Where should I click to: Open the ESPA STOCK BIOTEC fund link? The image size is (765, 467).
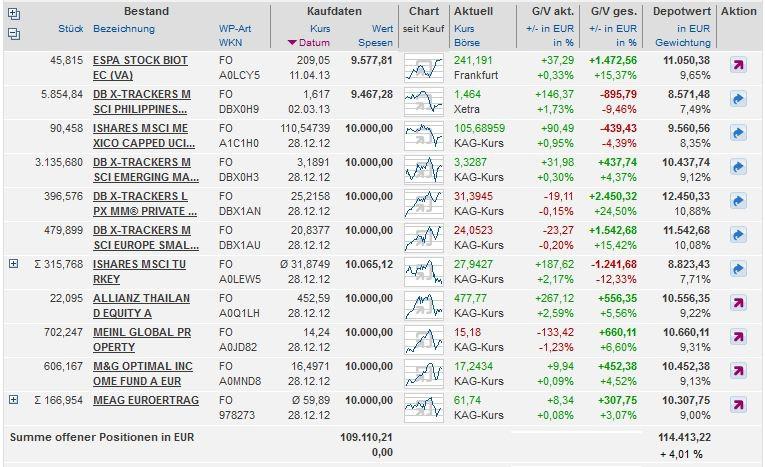tap(141, 67)
